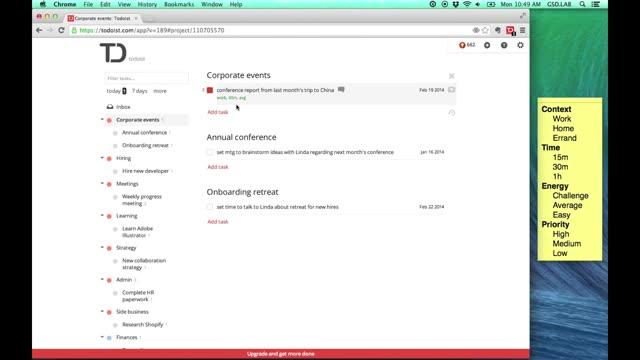Open the comment icon on conference report task
The image size is (640, 360).
[341, 89]
